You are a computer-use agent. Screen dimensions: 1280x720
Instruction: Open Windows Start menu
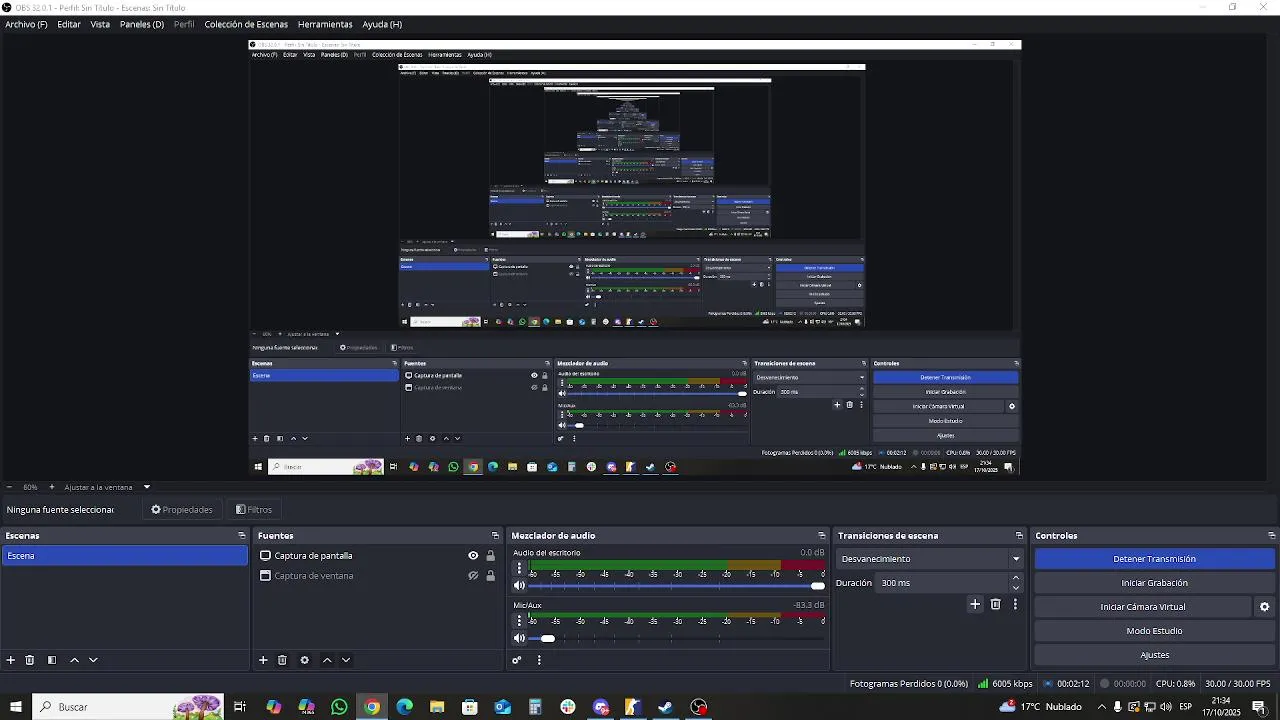click(x=15, y=707)
